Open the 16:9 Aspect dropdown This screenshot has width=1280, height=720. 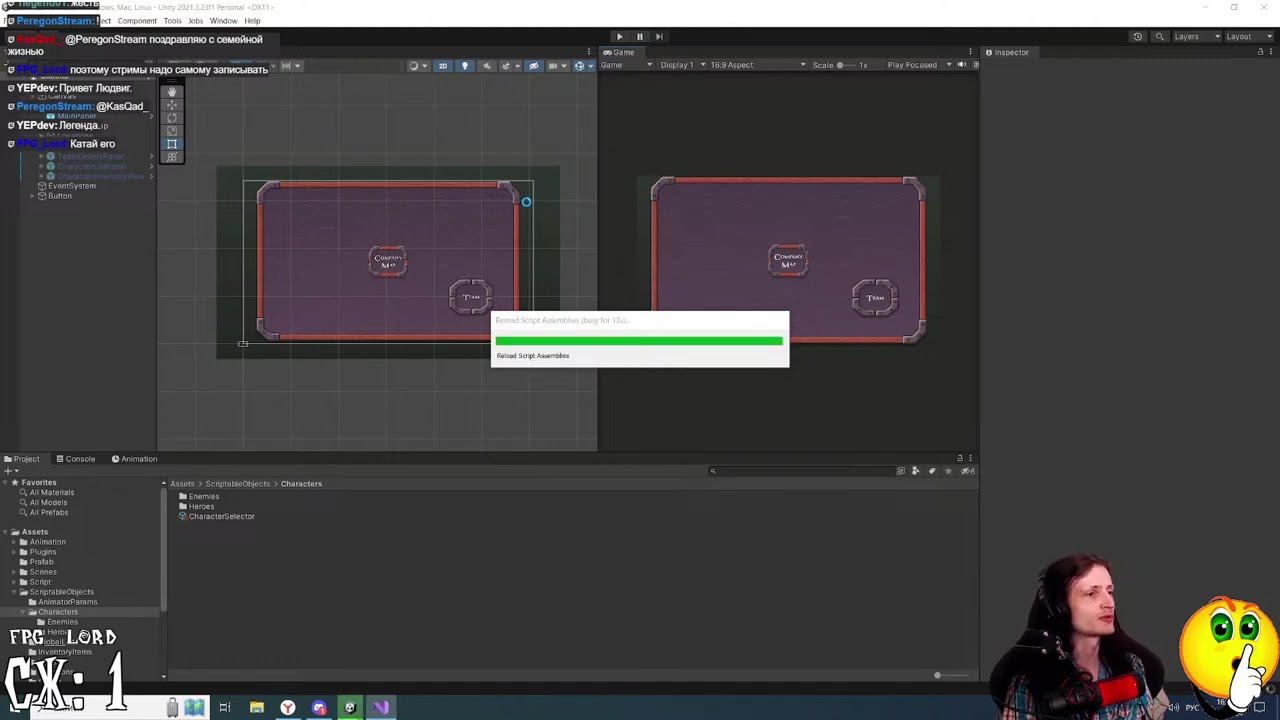click(x=758, y=65)
